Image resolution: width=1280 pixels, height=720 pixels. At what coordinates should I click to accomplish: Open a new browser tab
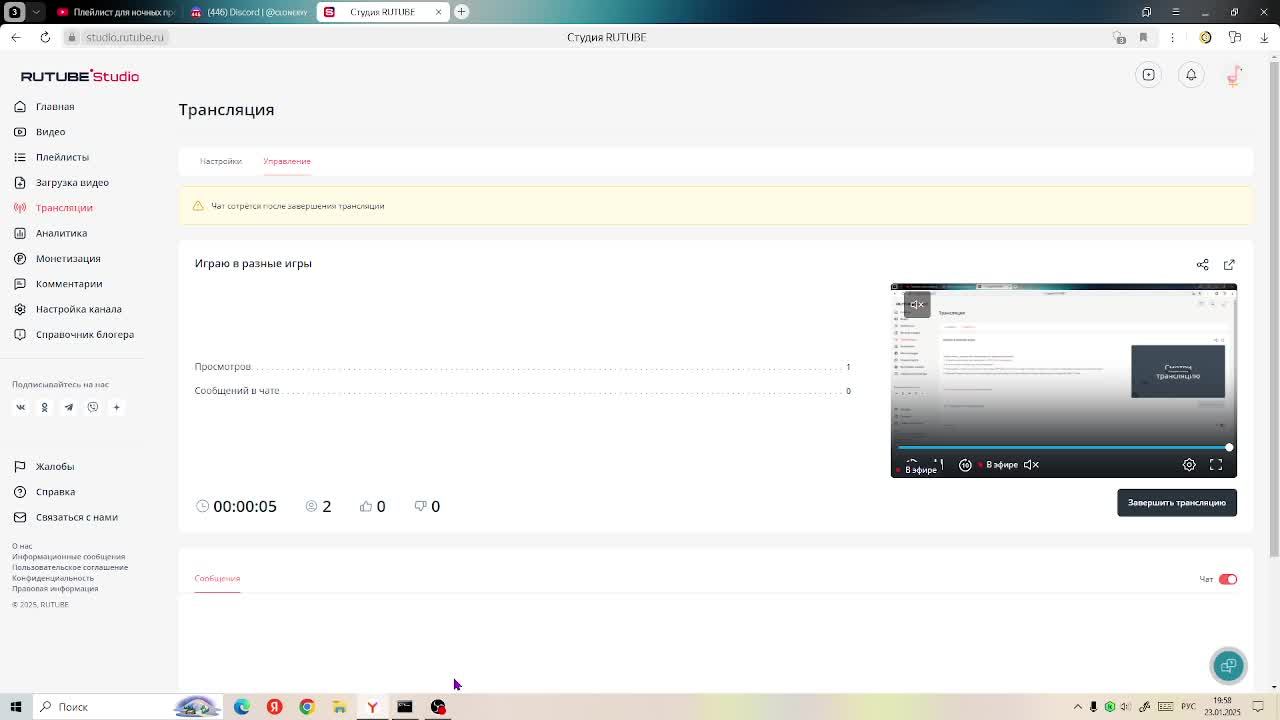461,12
